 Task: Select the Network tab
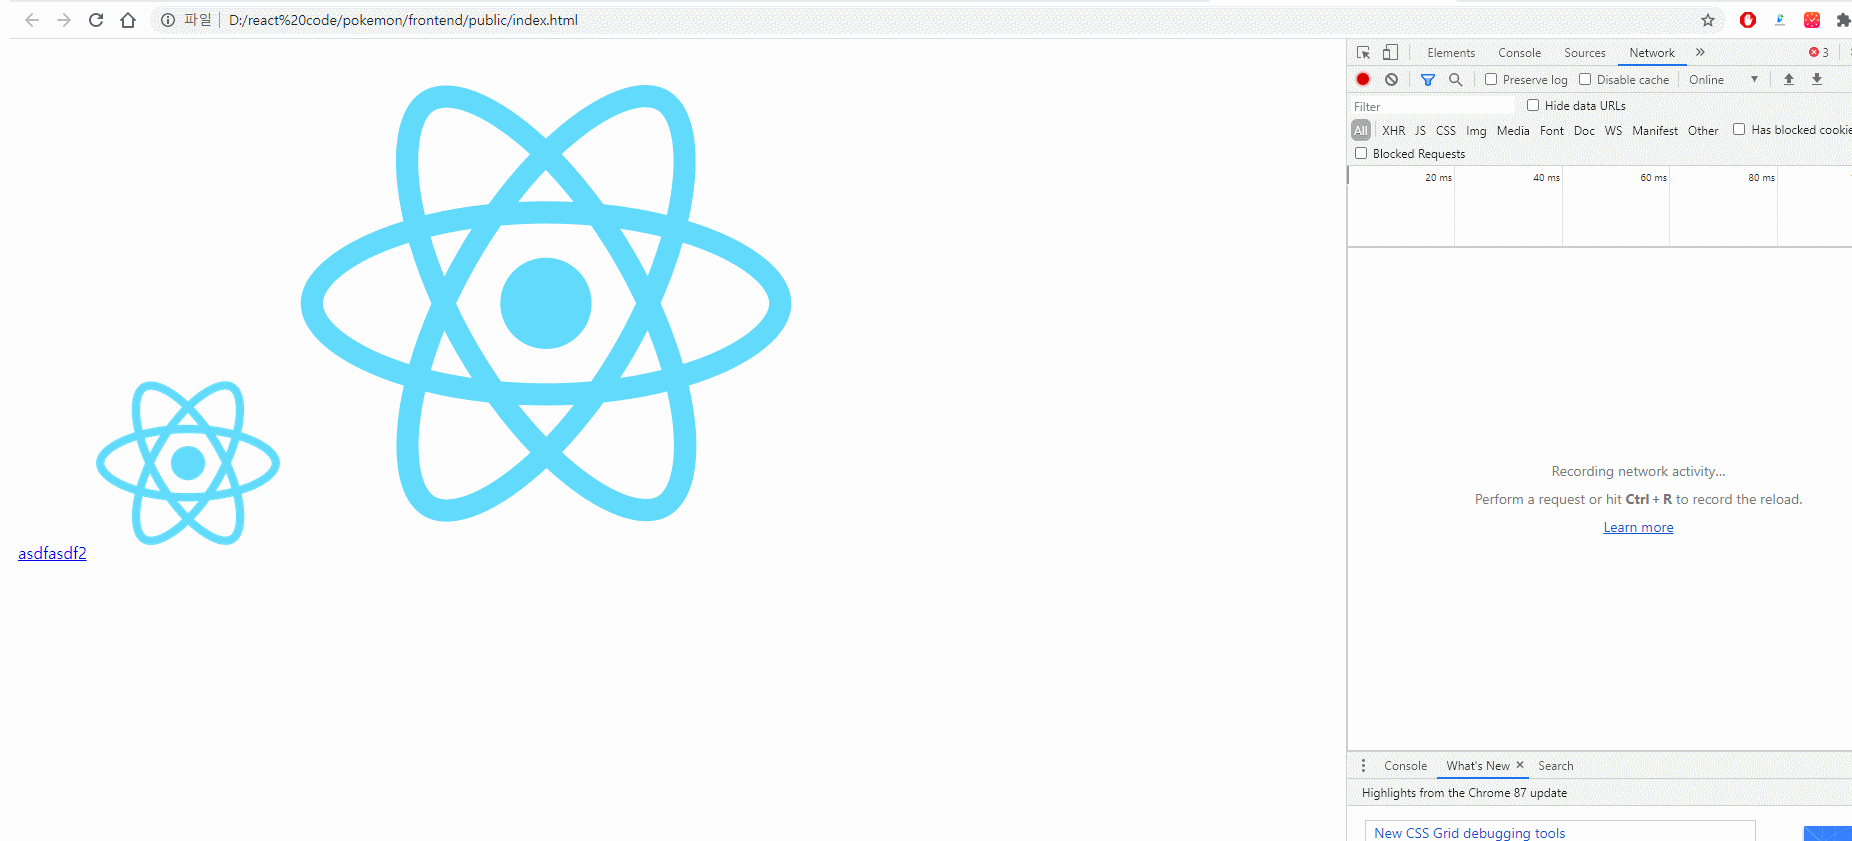[x=1652, y=53]
